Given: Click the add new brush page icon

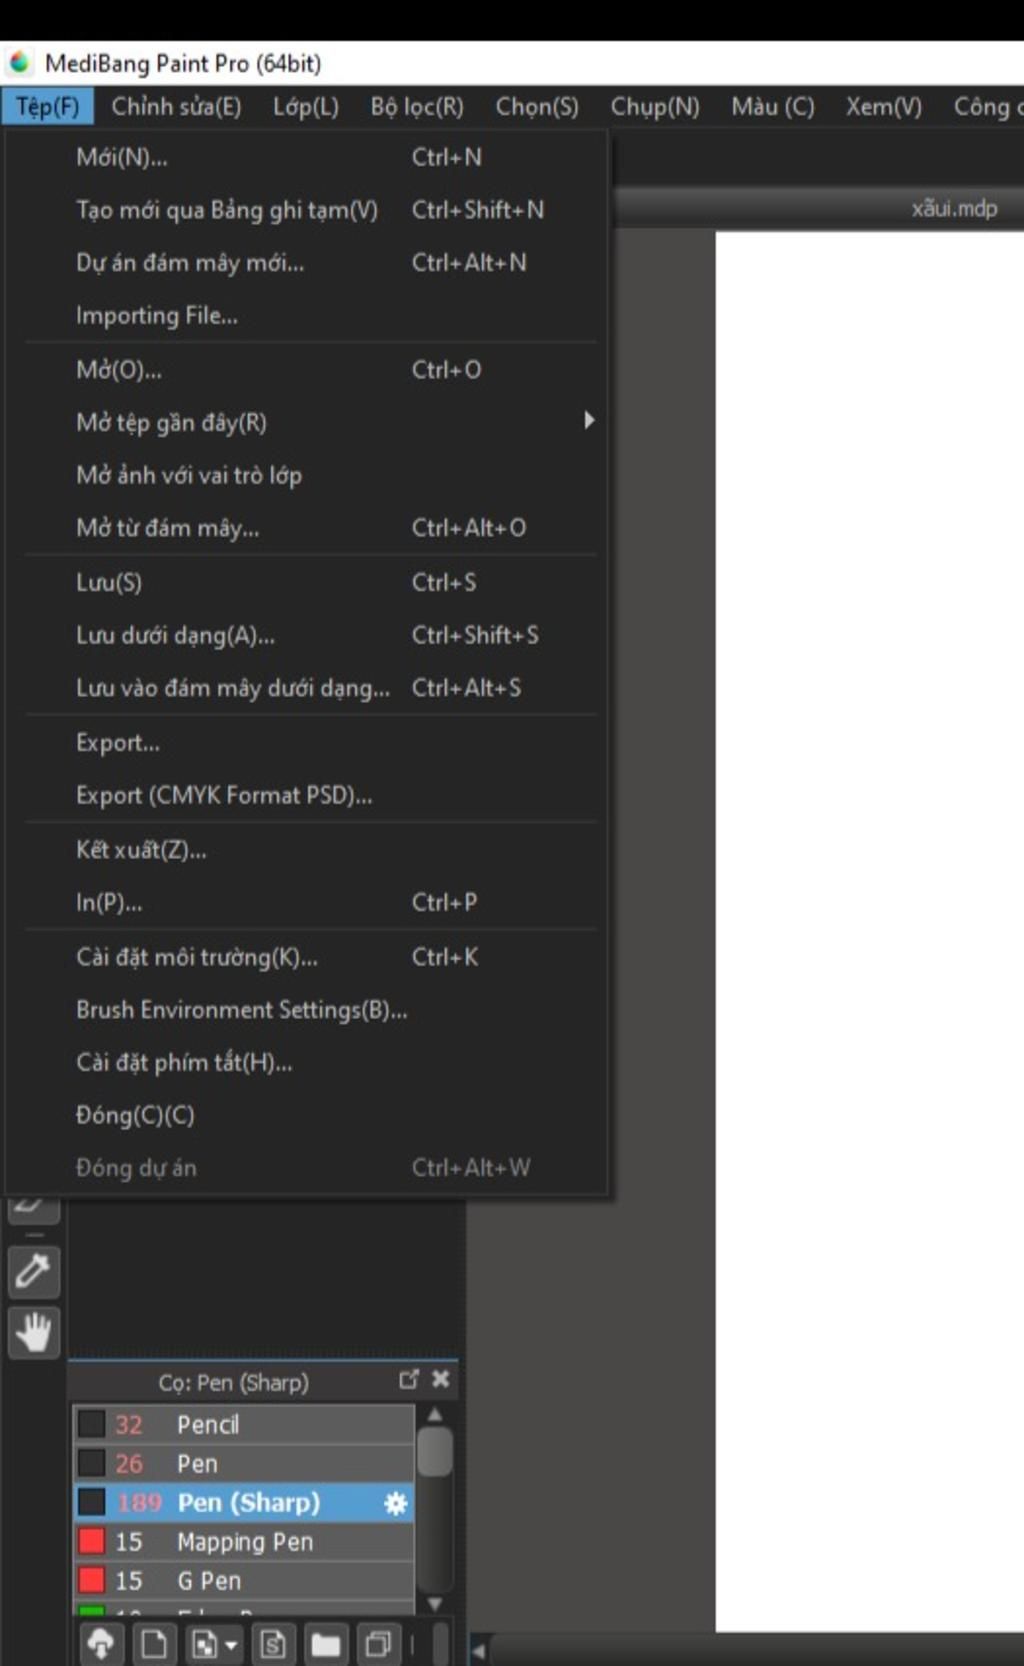Looking at the screenshot, I should point(154,1643).
